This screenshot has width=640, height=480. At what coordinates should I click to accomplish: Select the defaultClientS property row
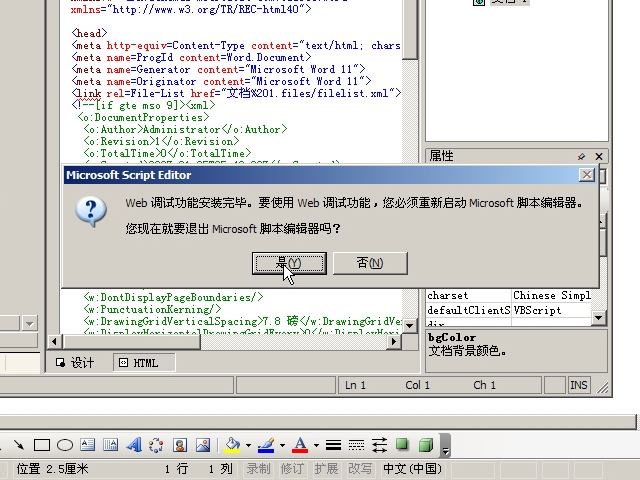[509, 310]
